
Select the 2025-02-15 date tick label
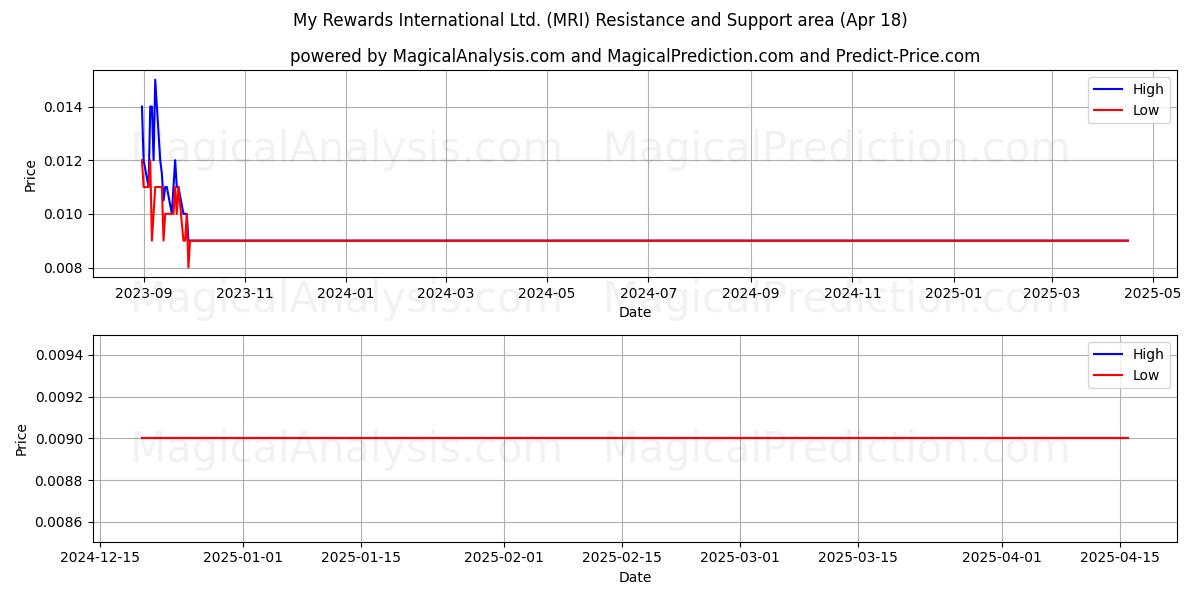[622, 558]
